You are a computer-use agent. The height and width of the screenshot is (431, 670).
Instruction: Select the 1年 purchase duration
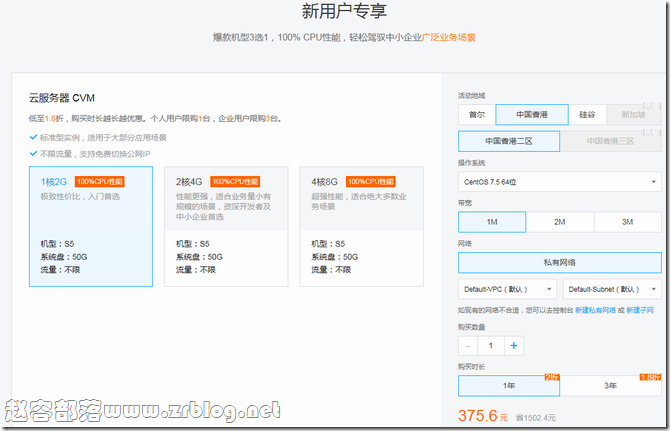509,386
